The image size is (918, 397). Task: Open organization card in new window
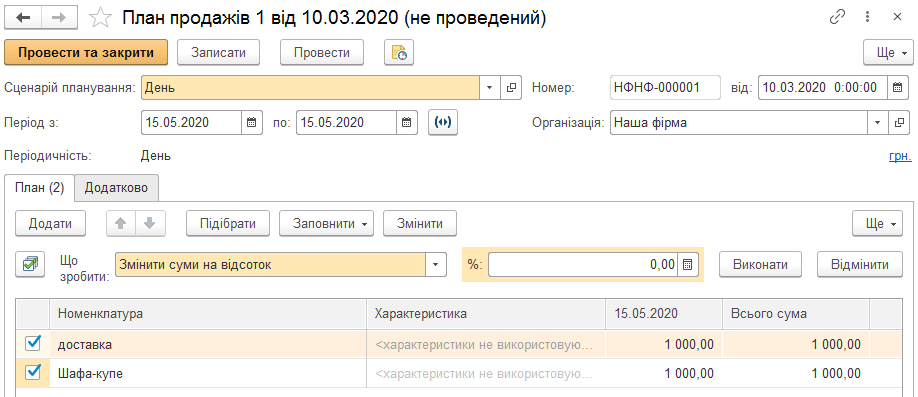coord(899,123)
